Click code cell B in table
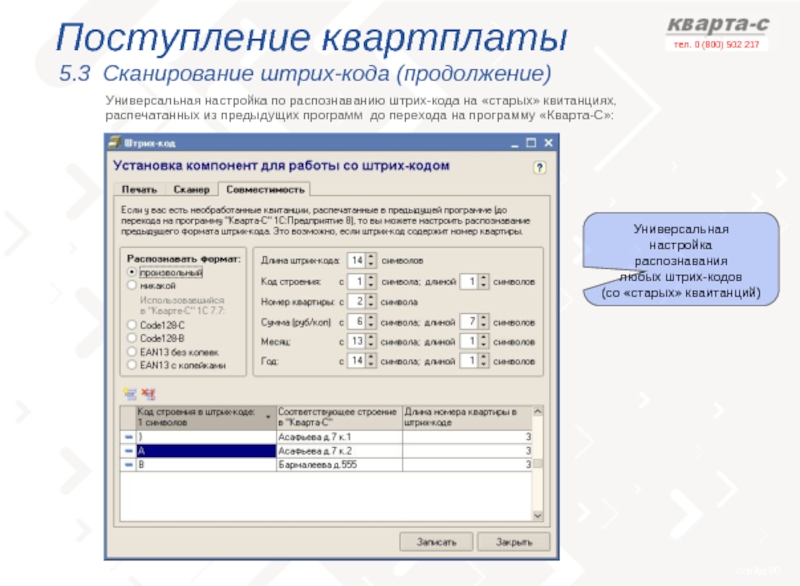 click(x=206, y=465)
